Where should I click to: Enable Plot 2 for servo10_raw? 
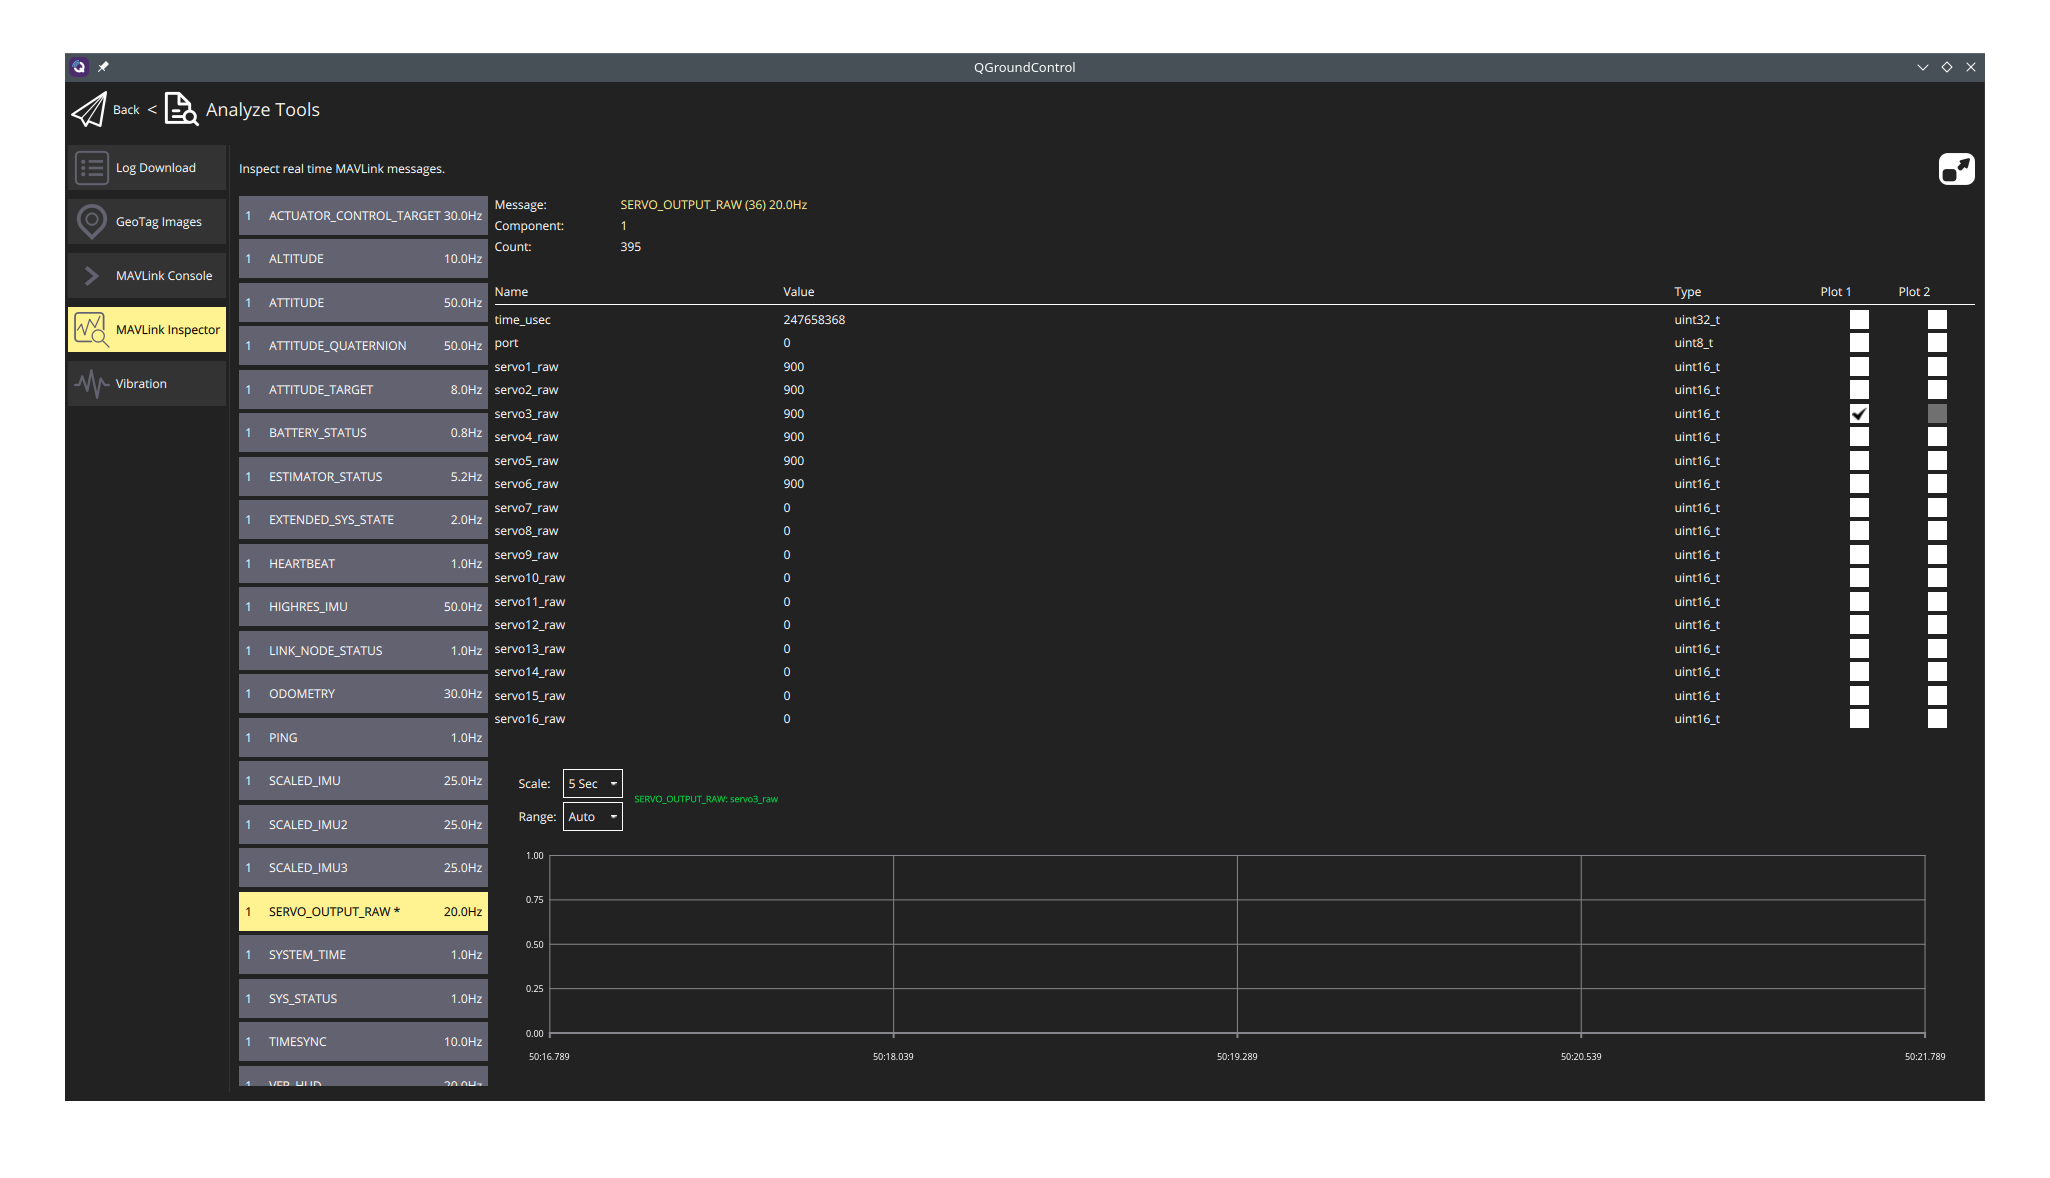(x=1937, y=578)
